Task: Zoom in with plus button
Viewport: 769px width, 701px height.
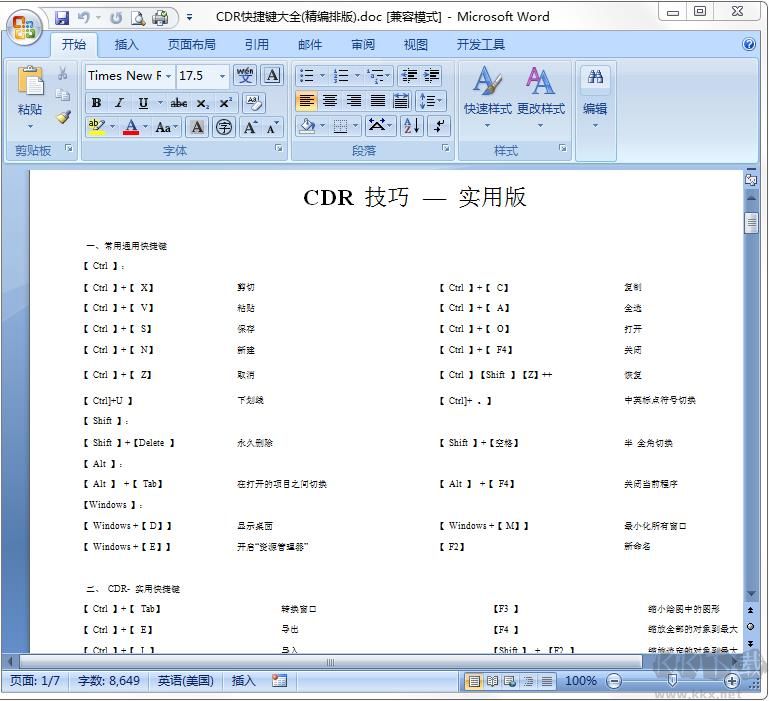Action: (x=731, y=681)
